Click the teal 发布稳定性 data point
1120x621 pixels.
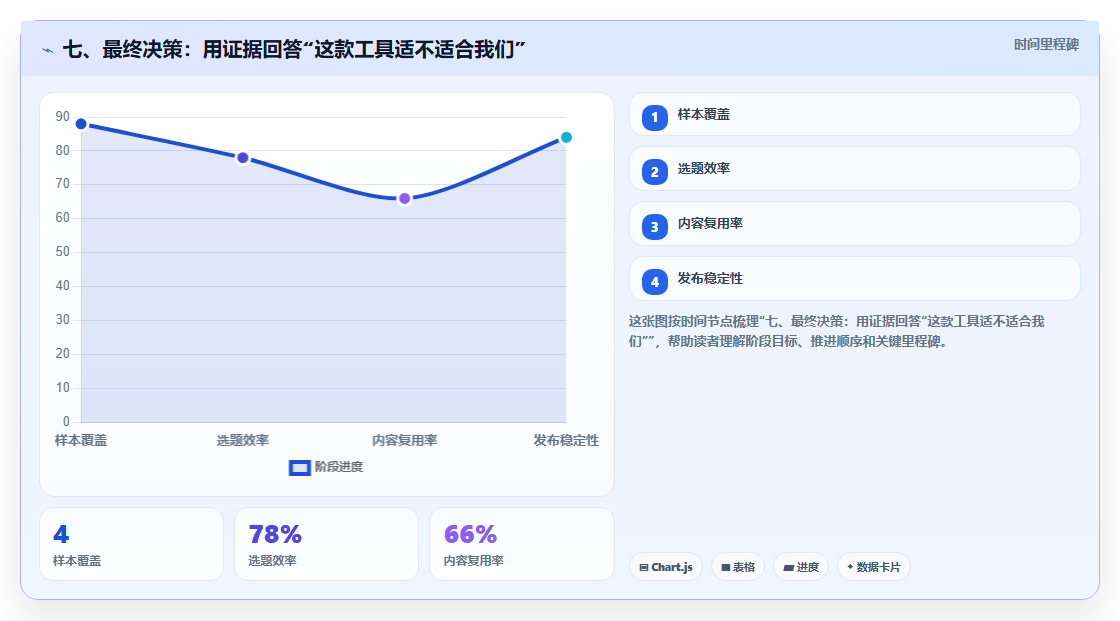click(566, 137)
